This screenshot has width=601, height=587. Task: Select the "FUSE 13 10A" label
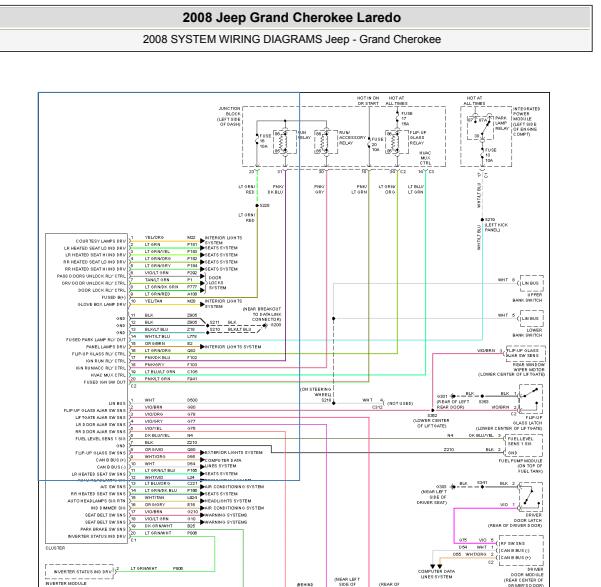tap(491, 155)
